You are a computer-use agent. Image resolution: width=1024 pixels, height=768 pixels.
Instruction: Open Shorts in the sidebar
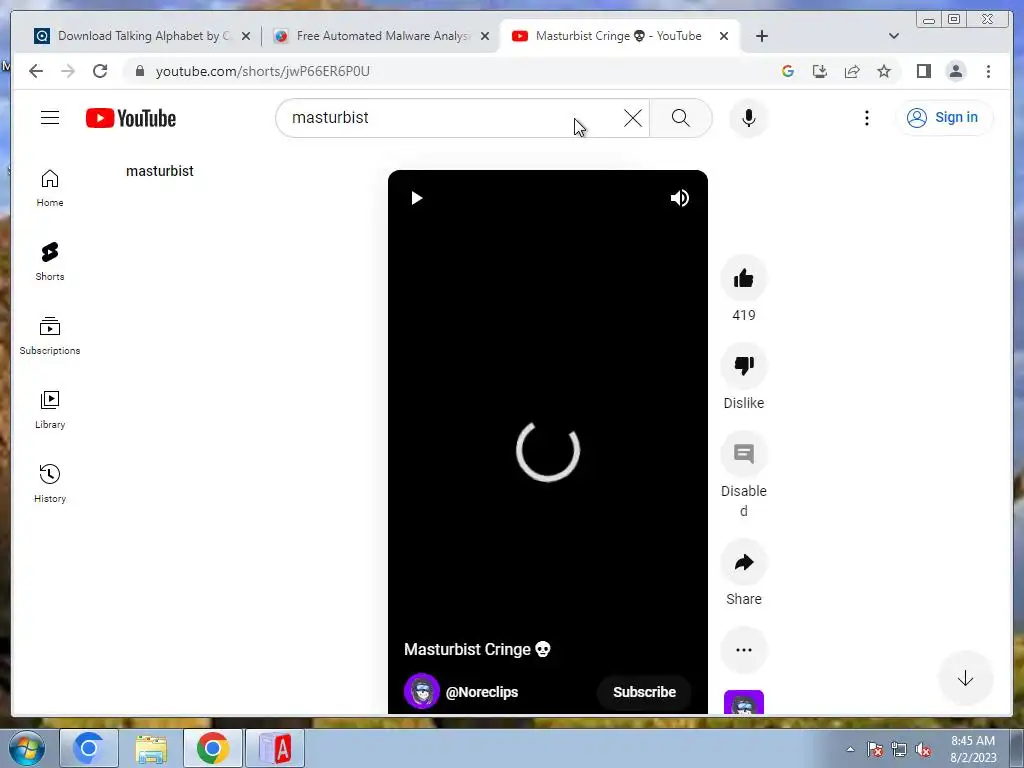point(50,262)
